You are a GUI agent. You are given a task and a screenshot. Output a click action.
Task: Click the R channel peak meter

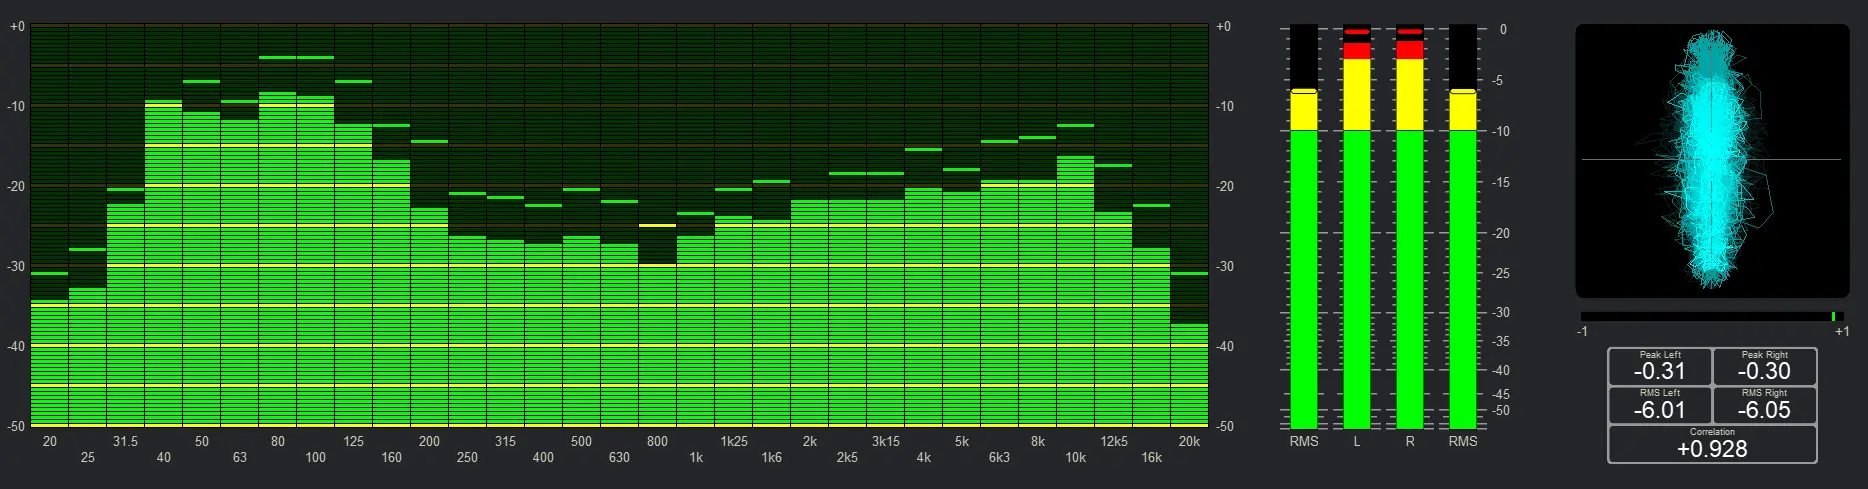coord(1410,250)
